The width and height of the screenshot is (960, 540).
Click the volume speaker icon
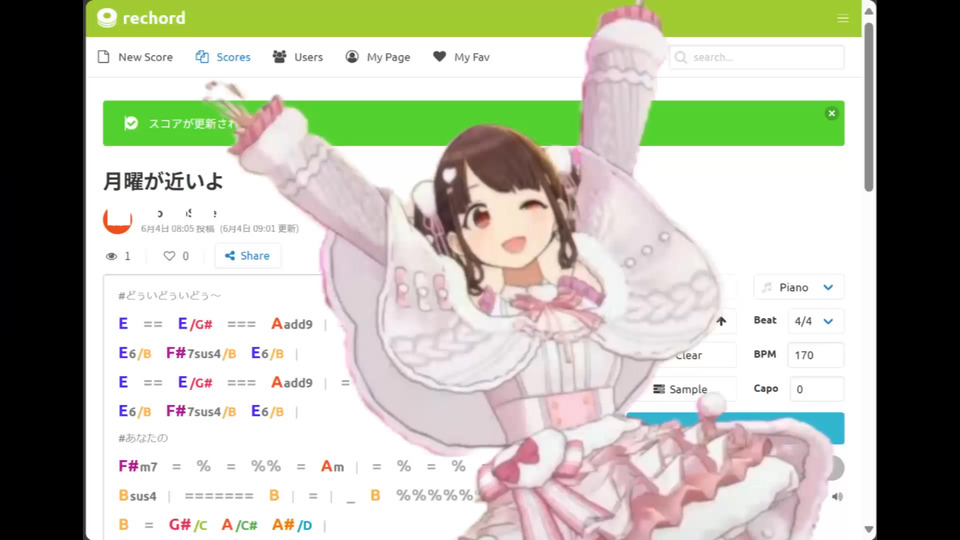click(837, 497)
